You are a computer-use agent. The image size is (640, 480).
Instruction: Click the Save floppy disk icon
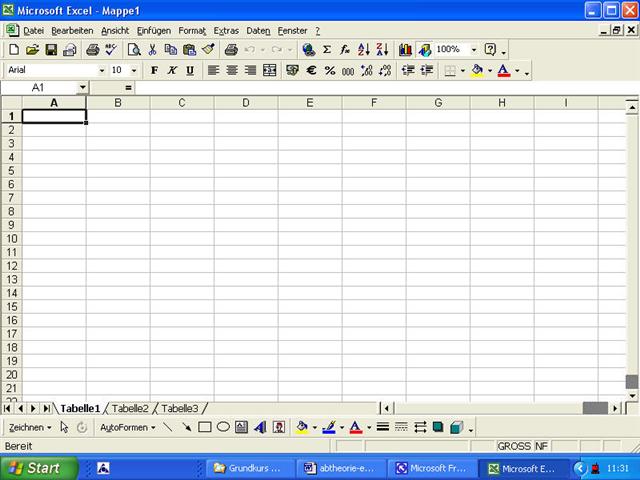point(51,49)
